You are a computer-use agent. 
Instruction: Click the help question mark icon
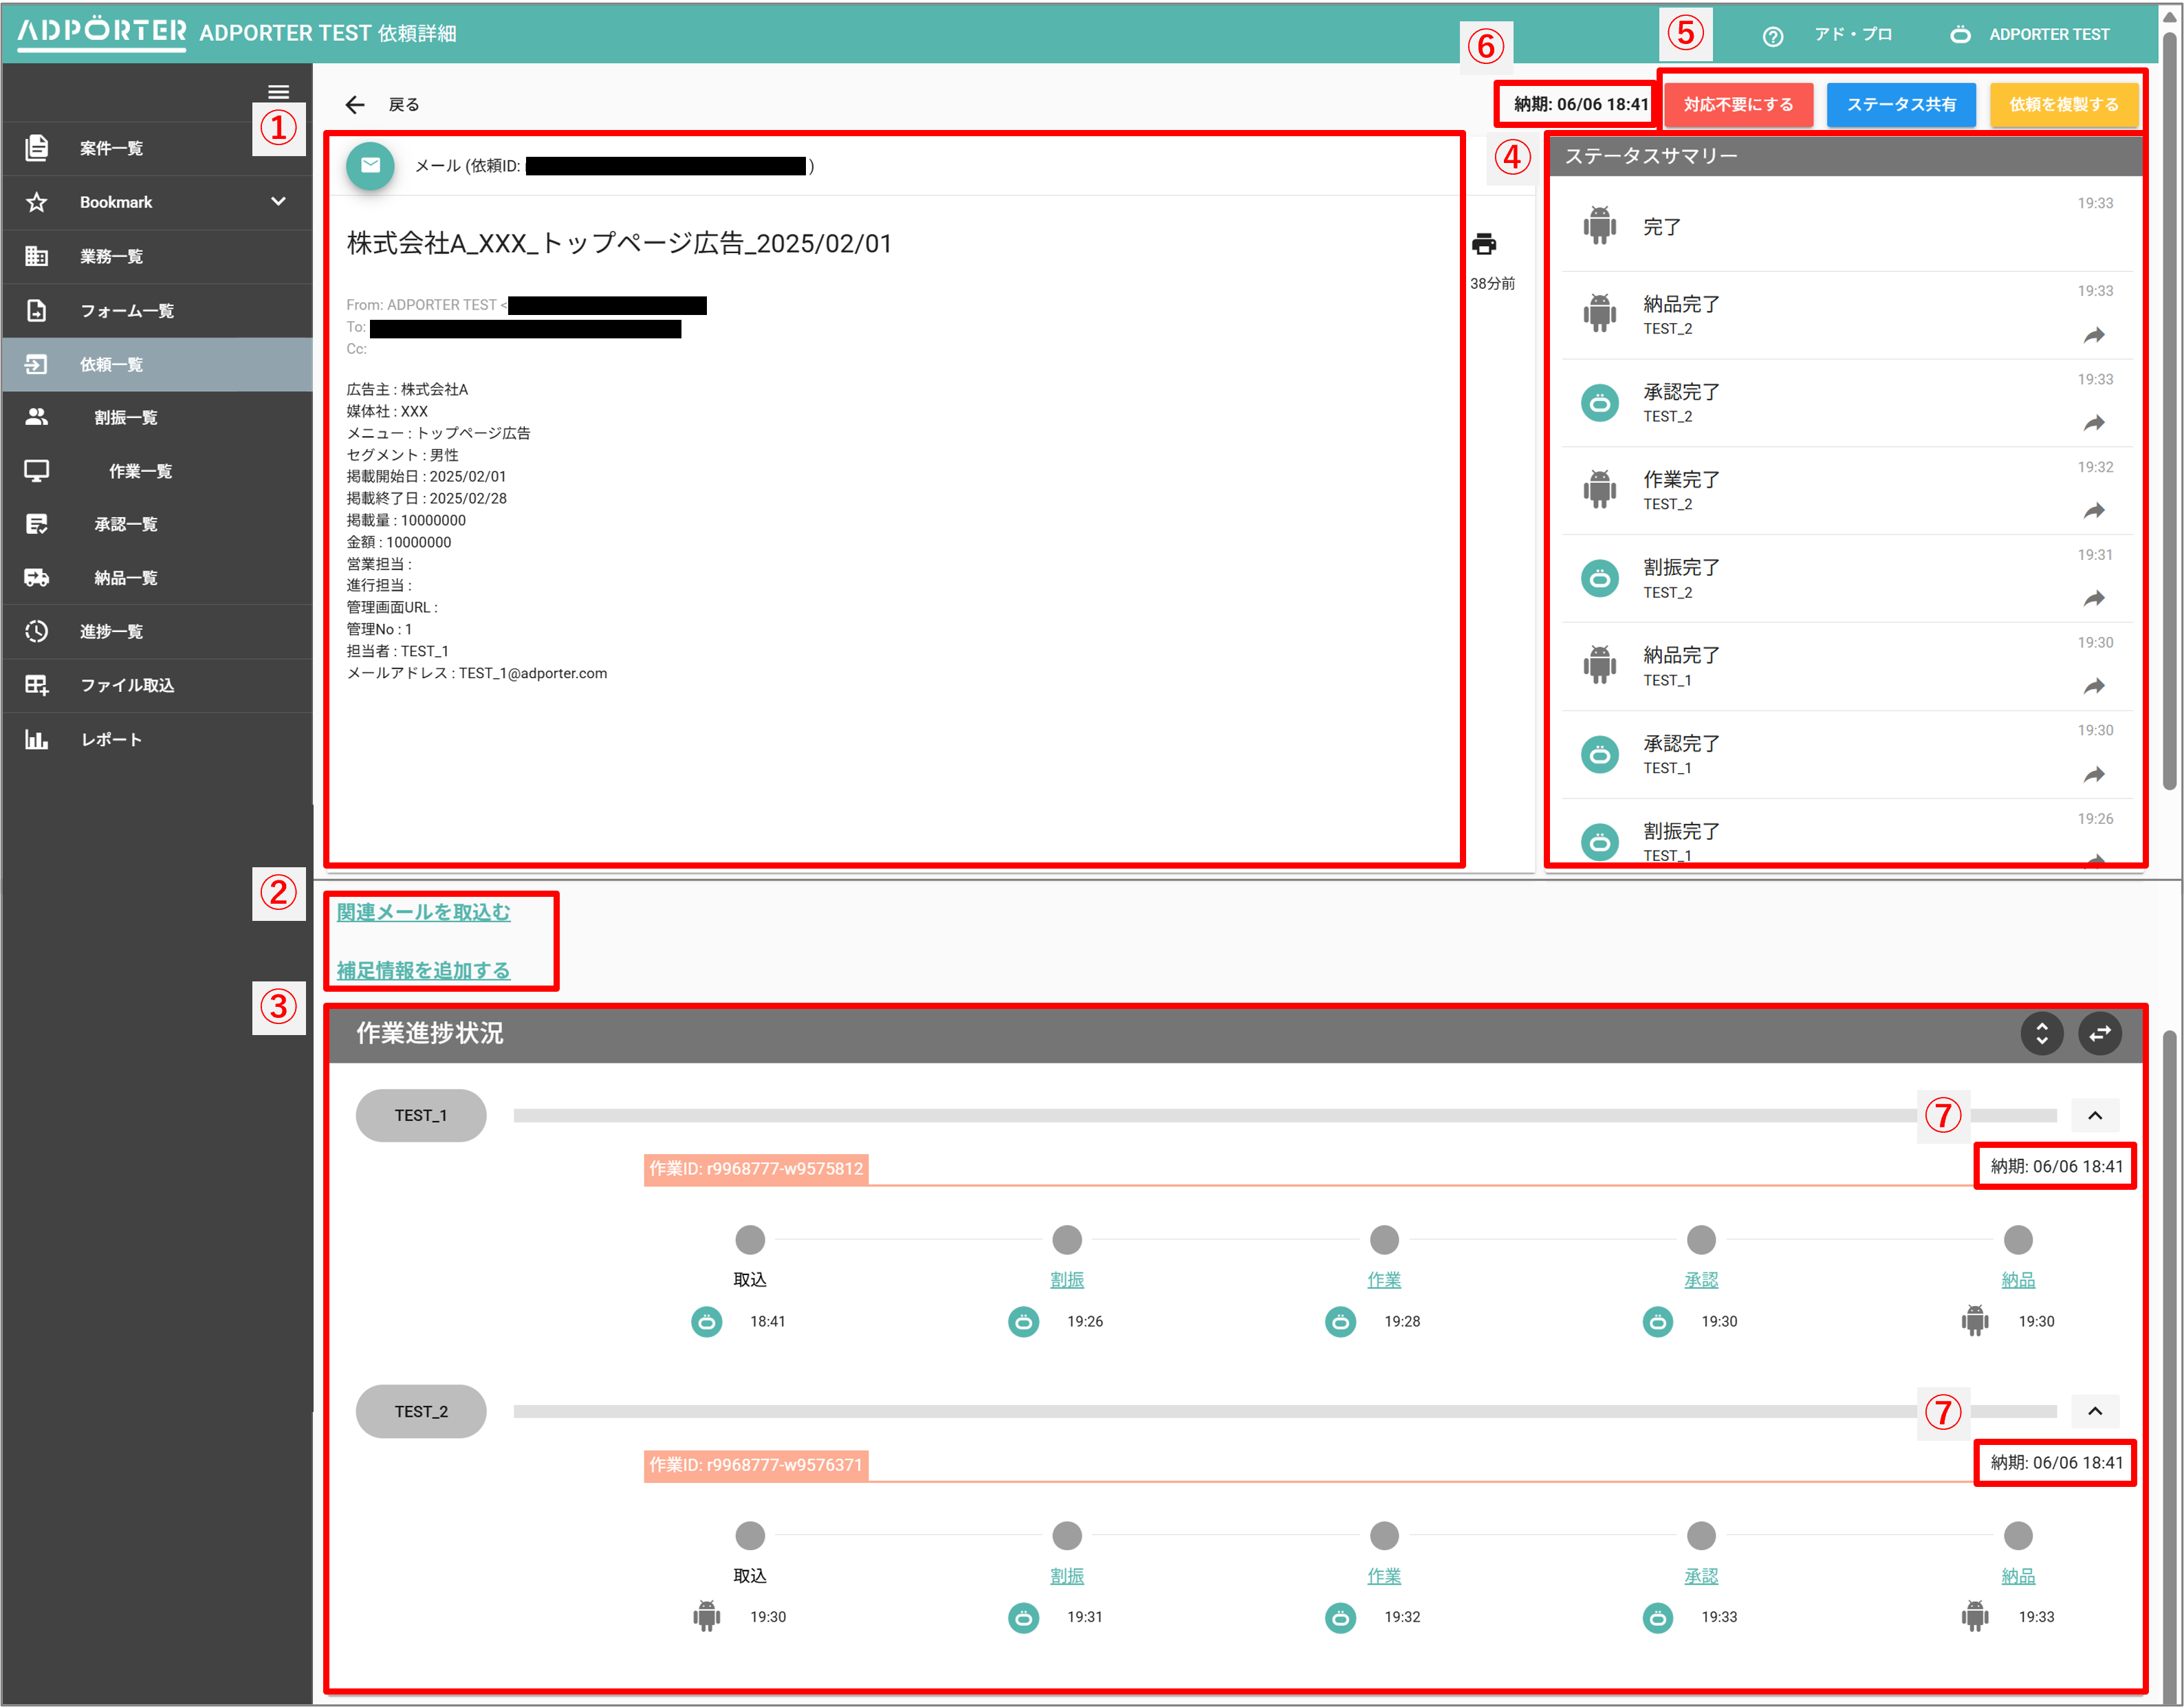pyautogui.click(x=1772, y=36)
